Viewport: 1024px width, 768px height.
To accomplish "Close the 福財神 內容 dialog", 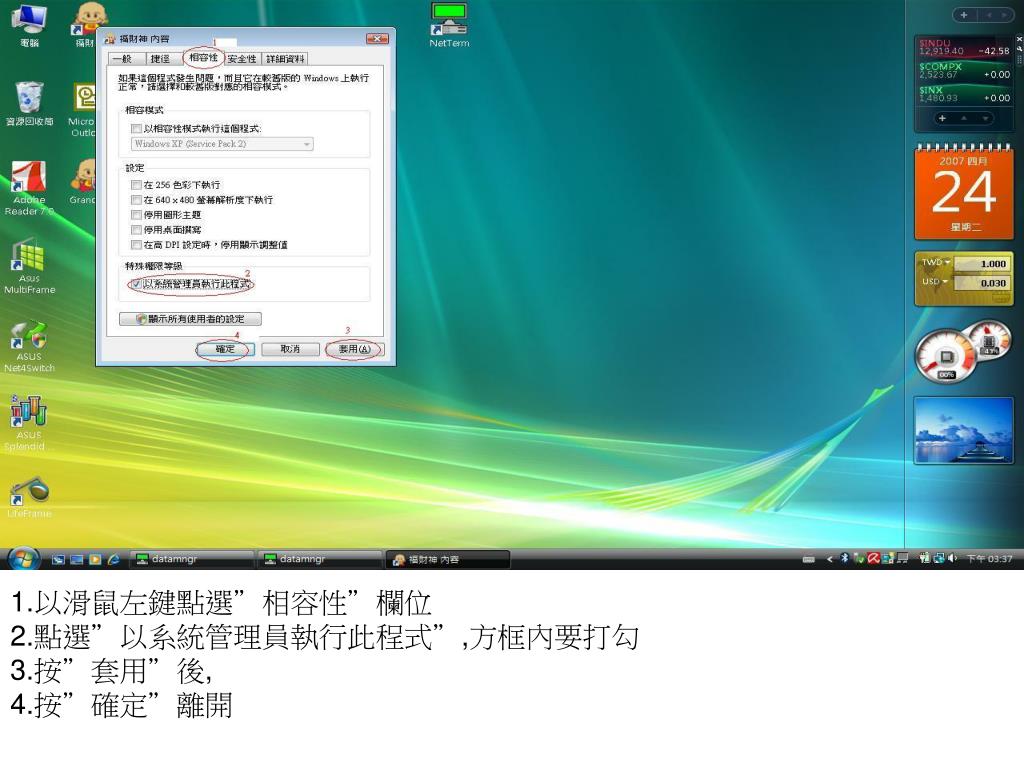I will pyautogui.click(x=377, y=39).
